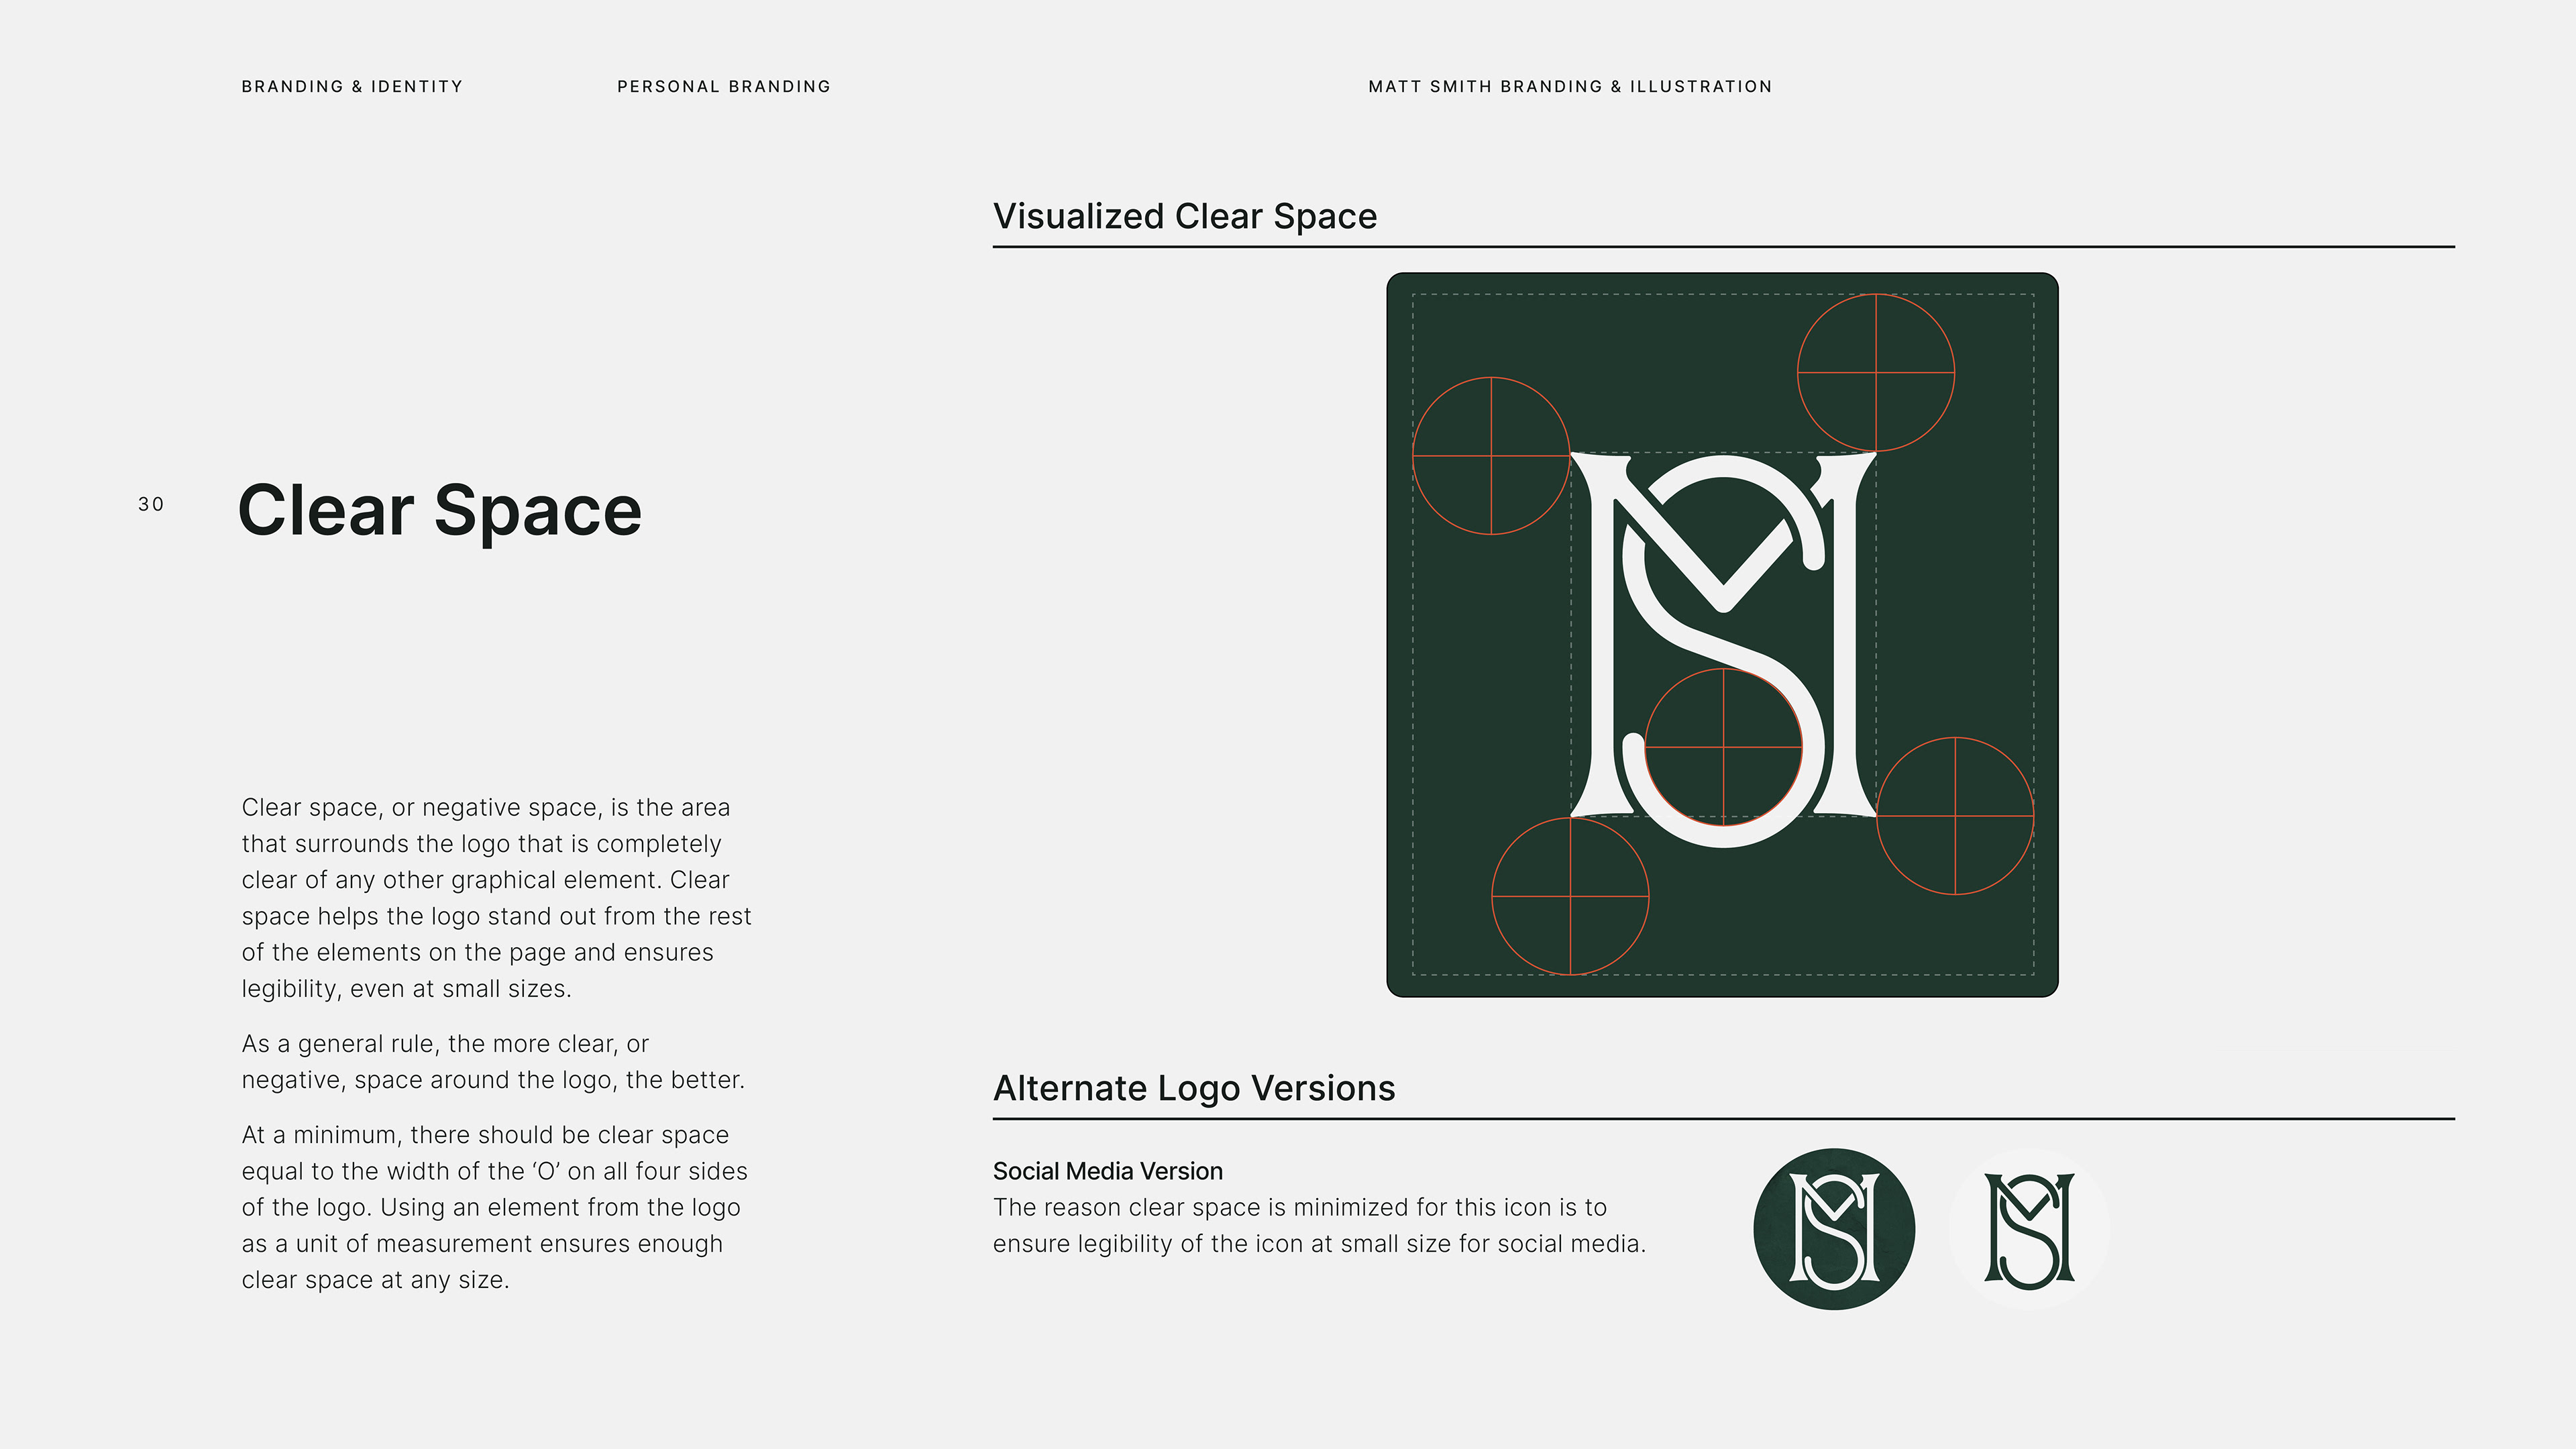Click the top-right orange crosshair circle
This screenshot has height=1449, width=2576.
pyautogui.click(x=1875, y=372)
